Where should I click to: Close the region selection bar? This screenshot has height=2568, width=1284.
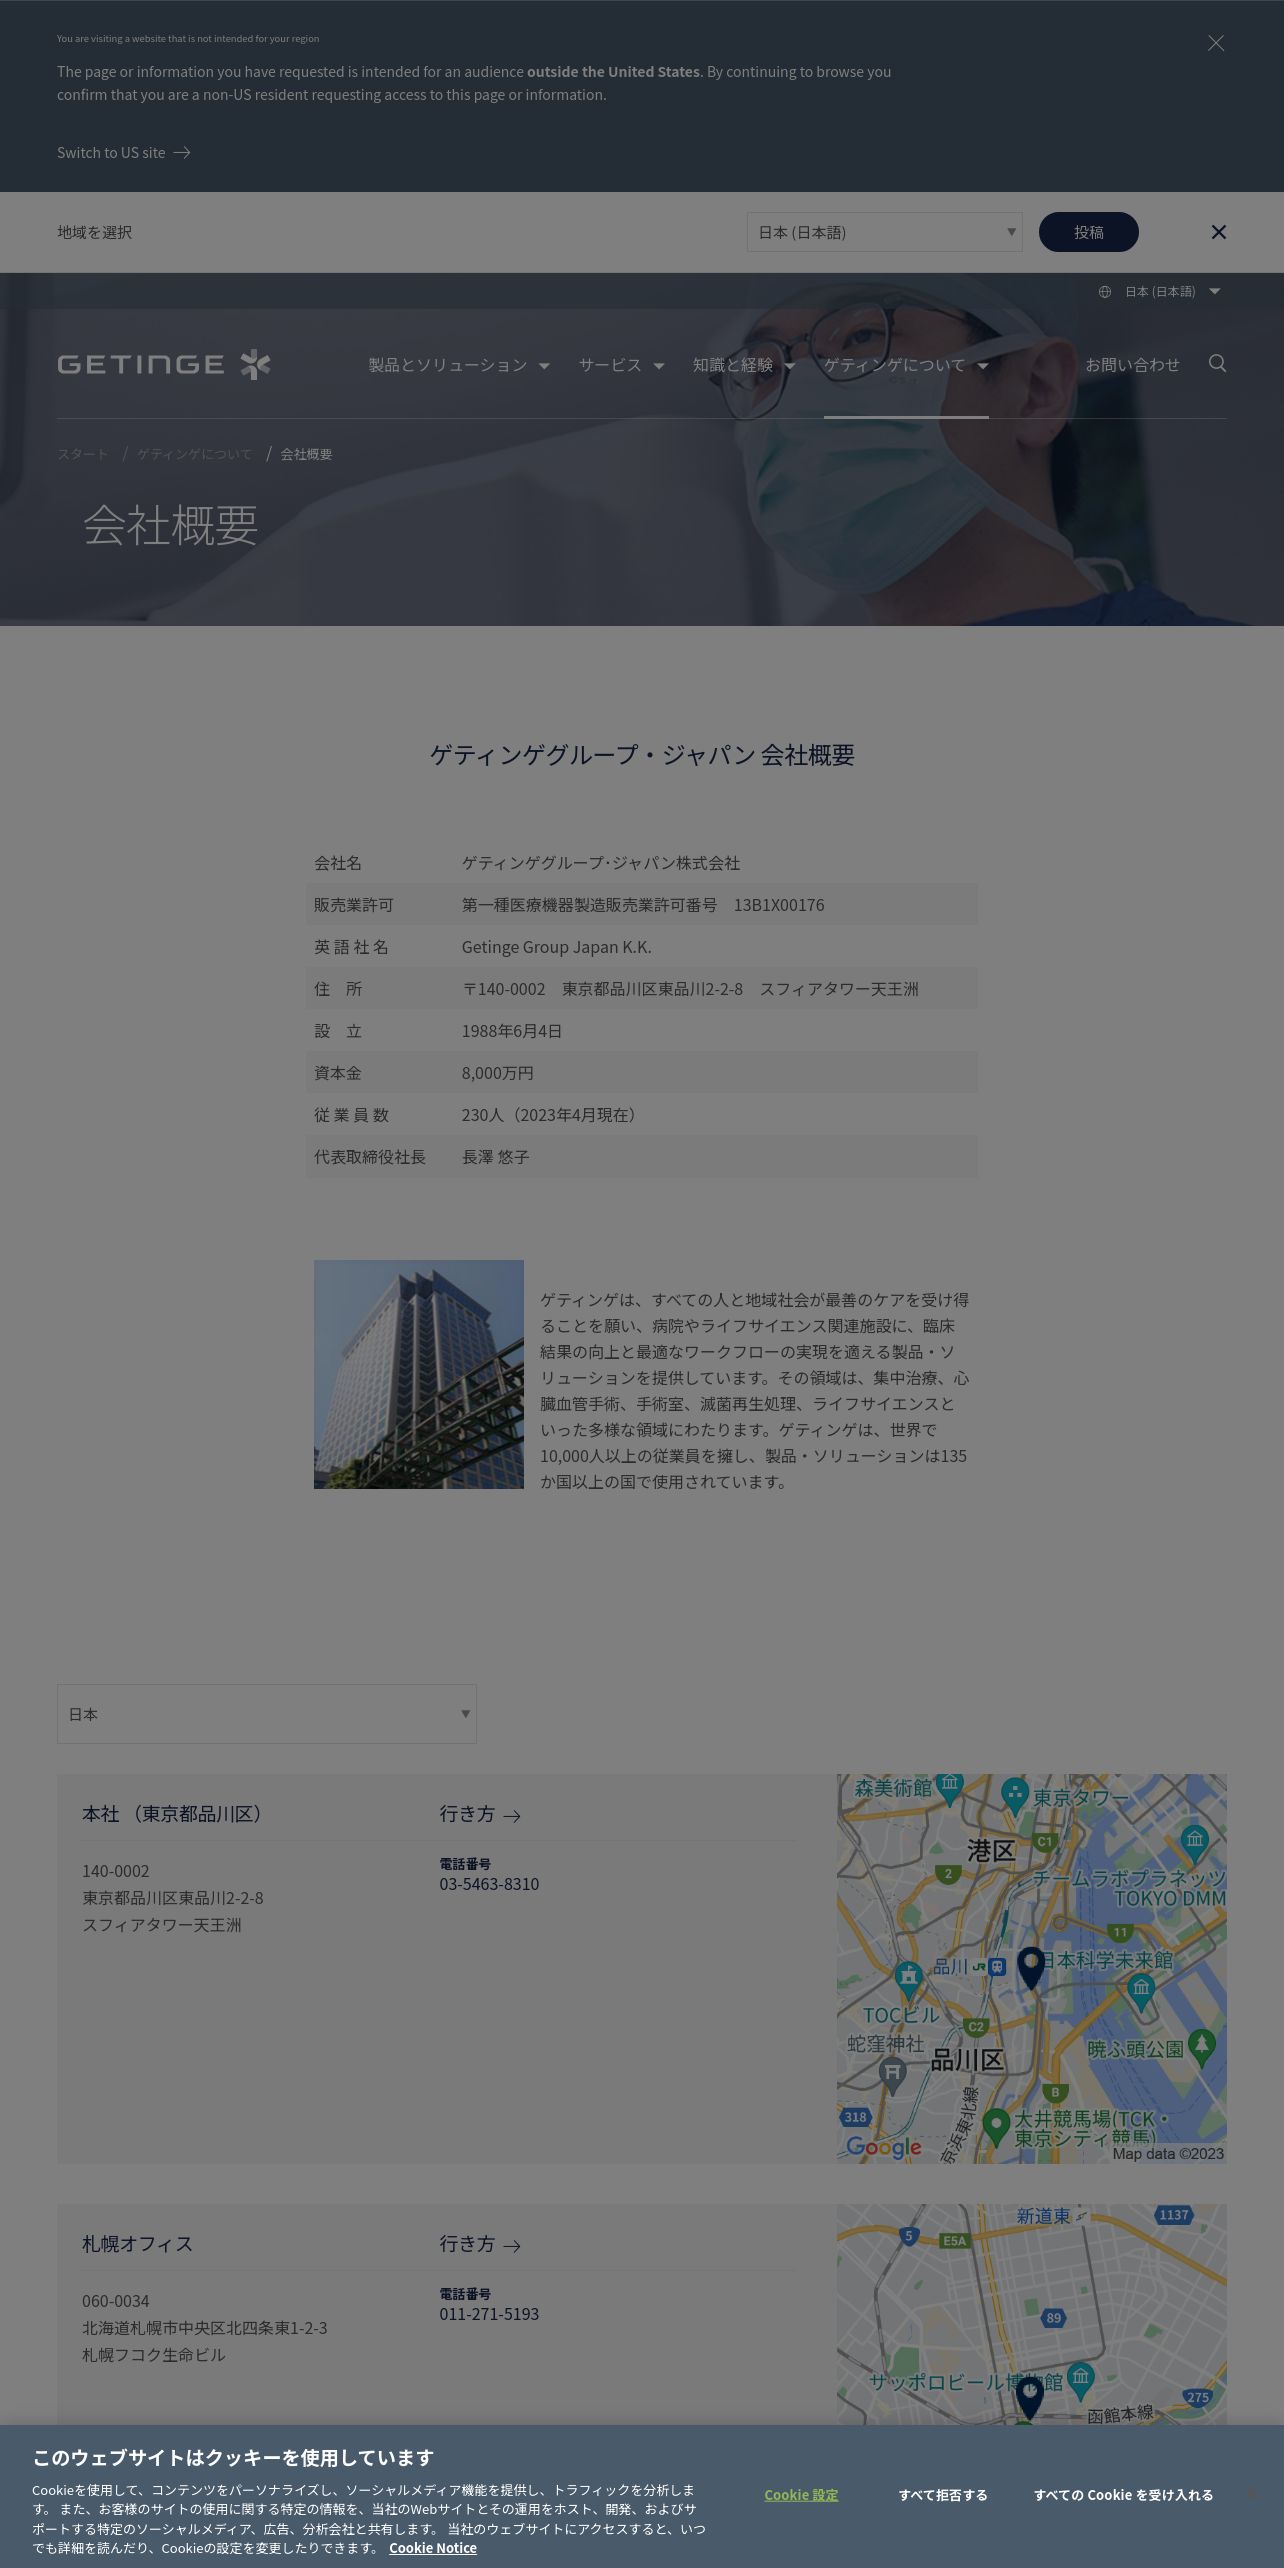1218,232
